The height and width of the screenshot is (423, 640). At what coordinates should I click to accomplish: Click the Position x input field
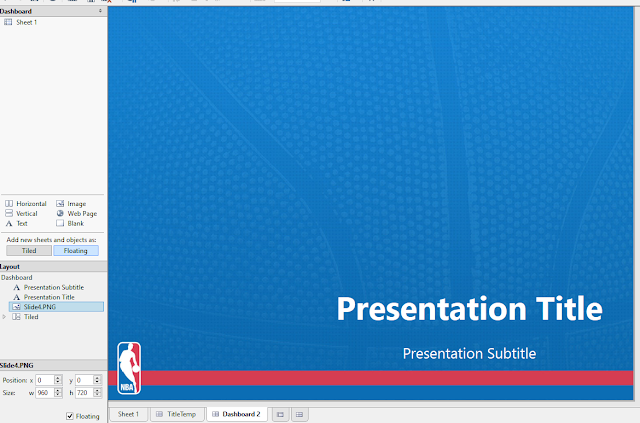tap(45, 380)
